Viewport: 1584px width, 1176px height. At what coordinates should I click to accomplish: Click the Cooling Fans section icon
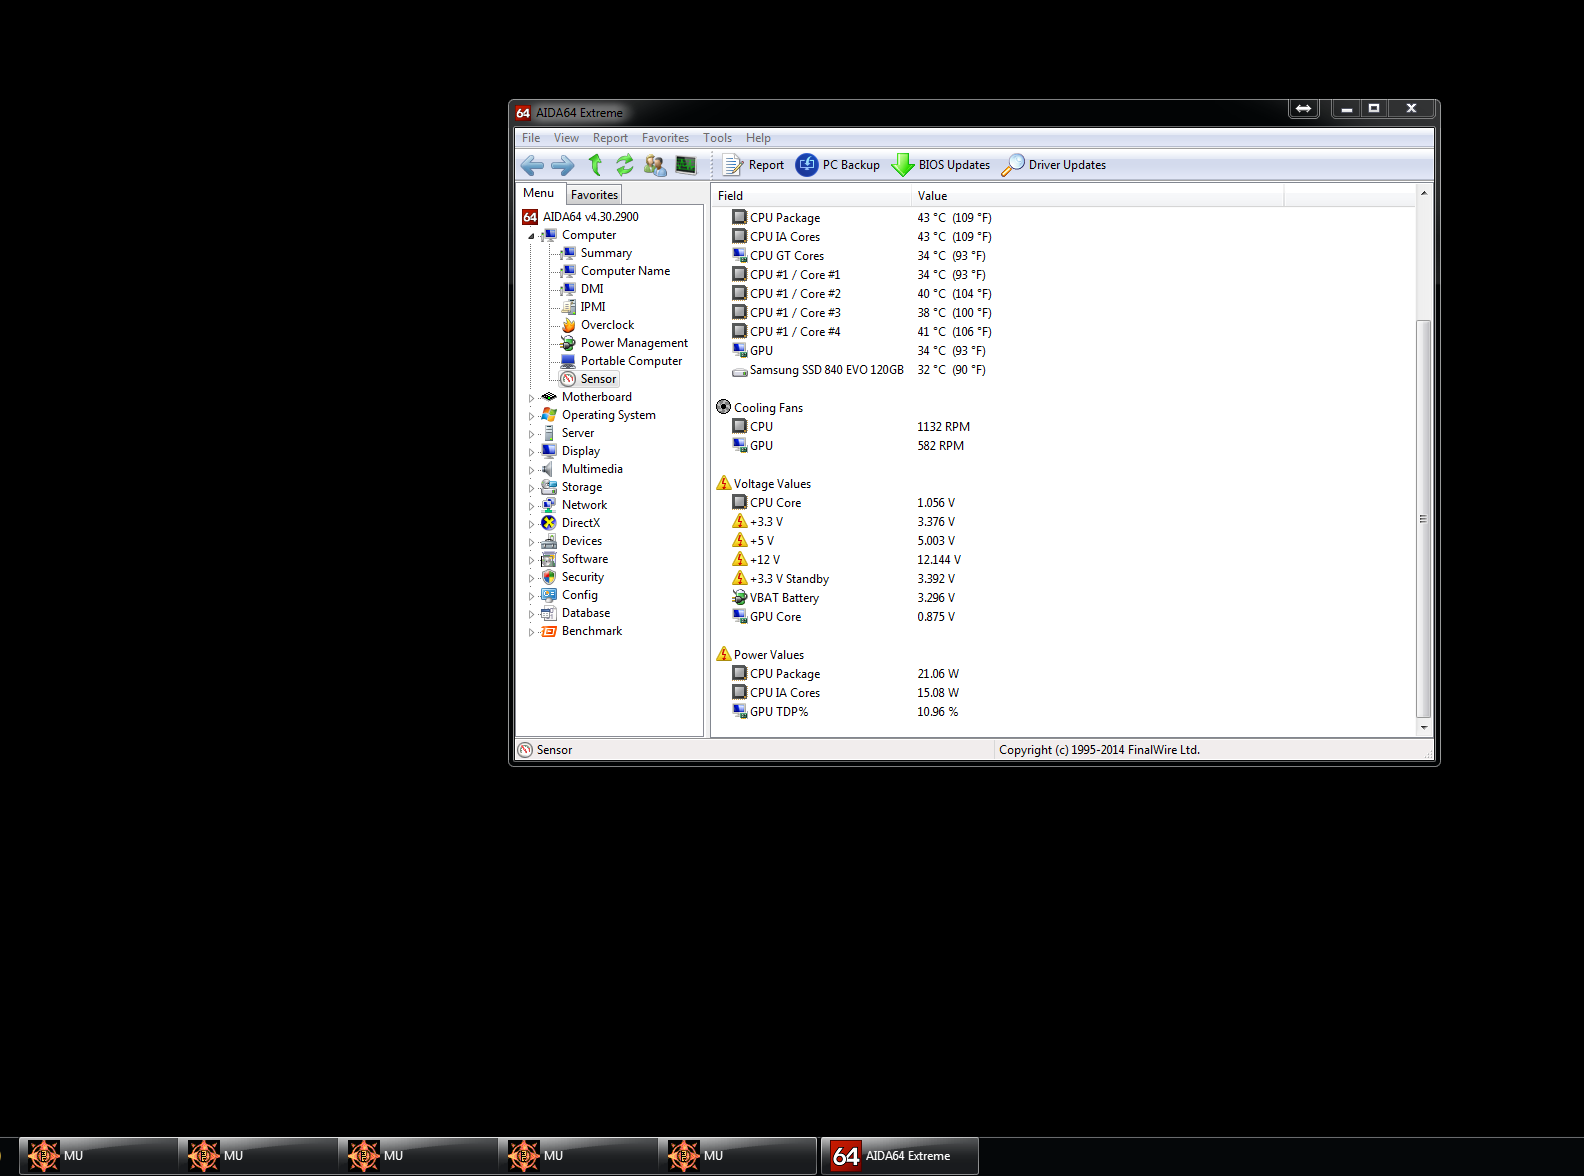click(x=724, y=407)
